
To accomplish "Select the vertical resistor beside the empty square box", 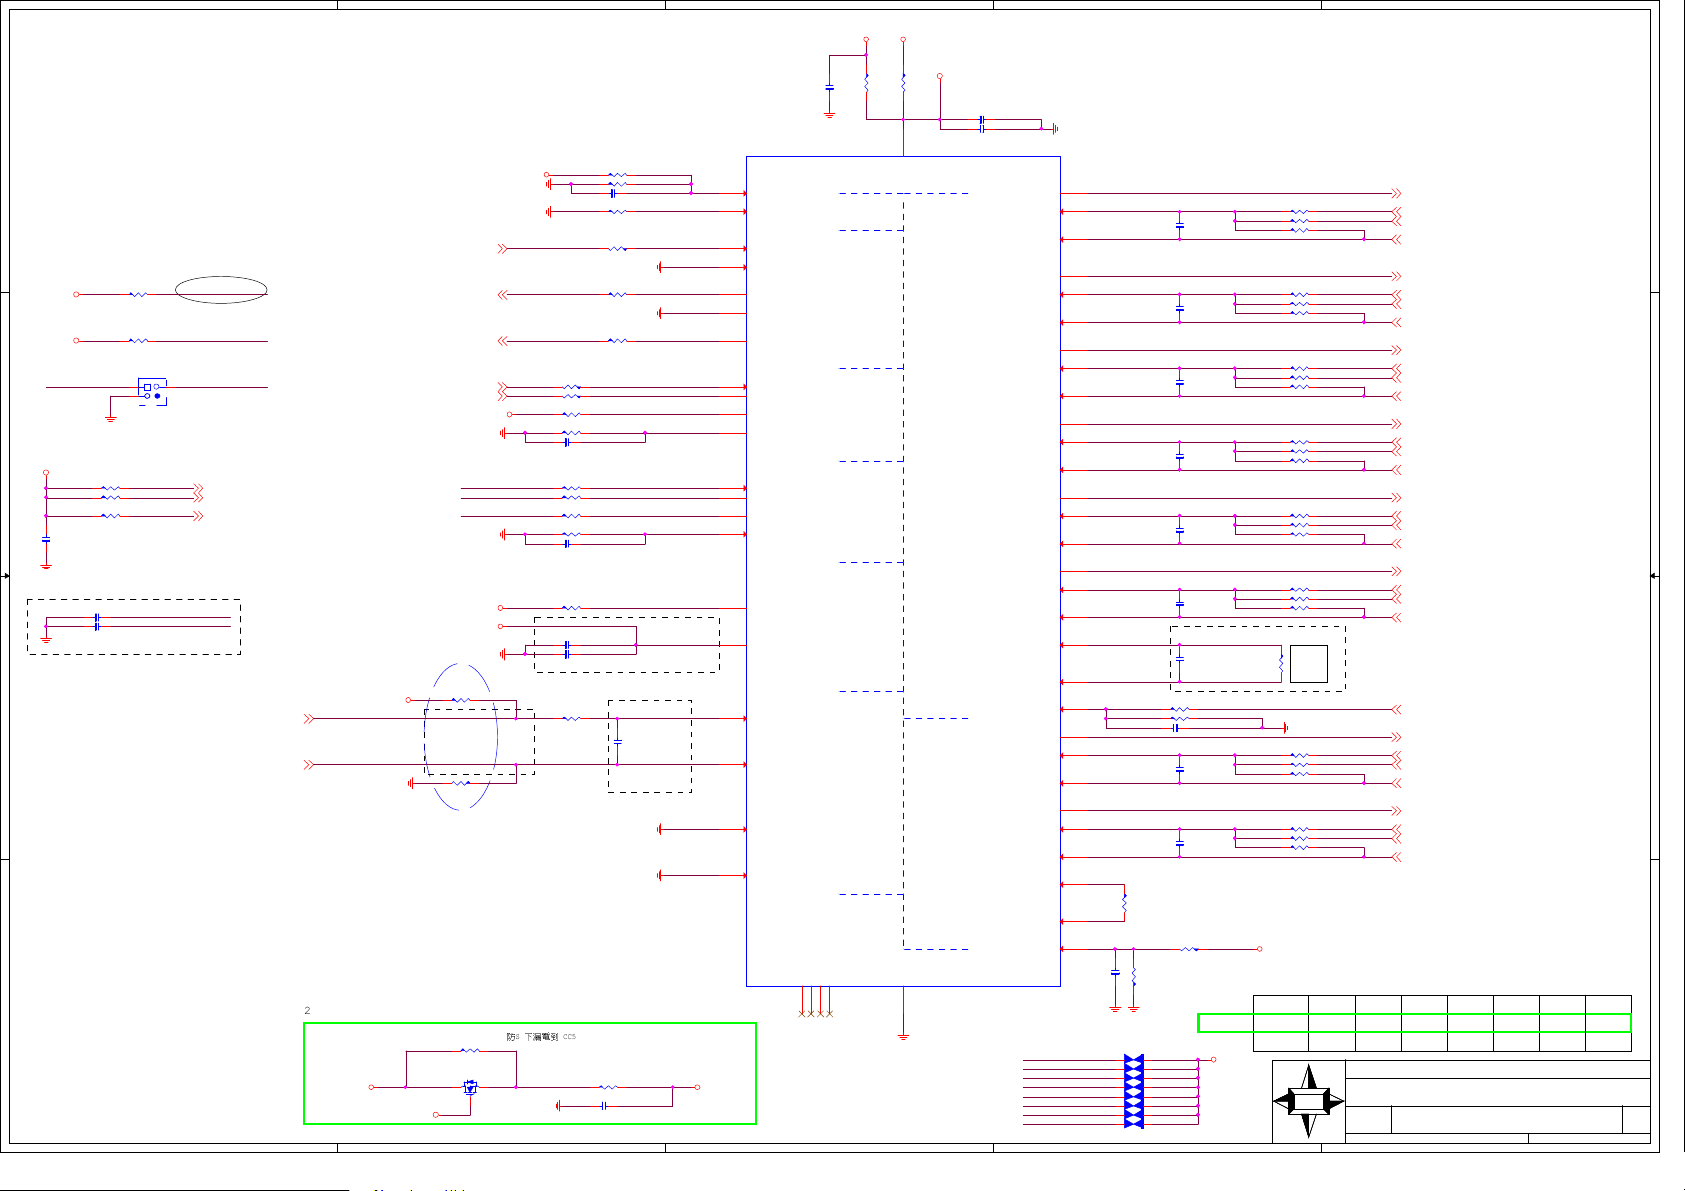I will click(x=1281, y=663).
